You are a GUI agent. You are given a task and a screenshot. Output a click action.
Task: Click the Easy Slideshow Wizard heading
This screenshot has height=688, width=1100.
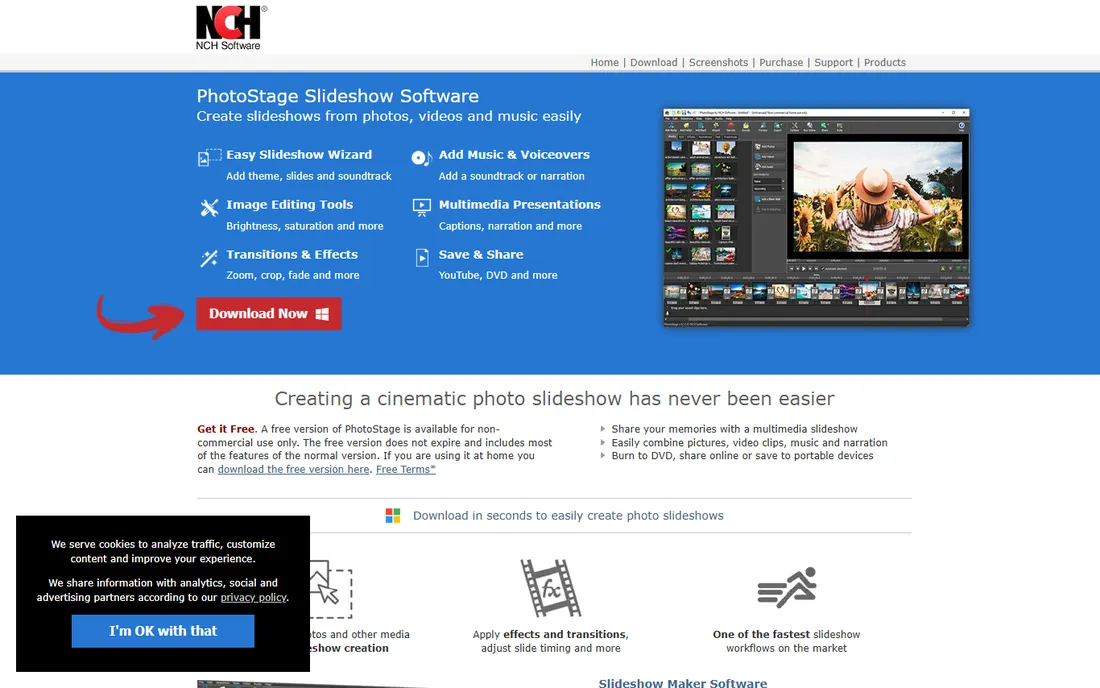pos(299,154)
